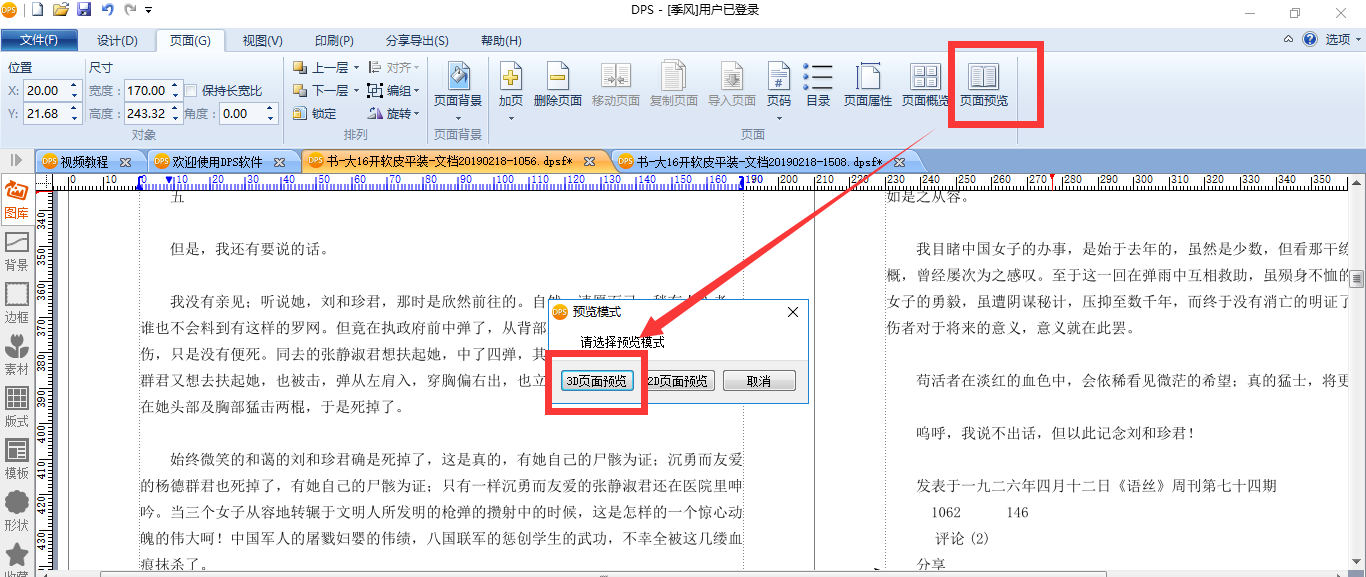
Task: Expand the 旋转 rotate dropdown
Action: point(416,114)
